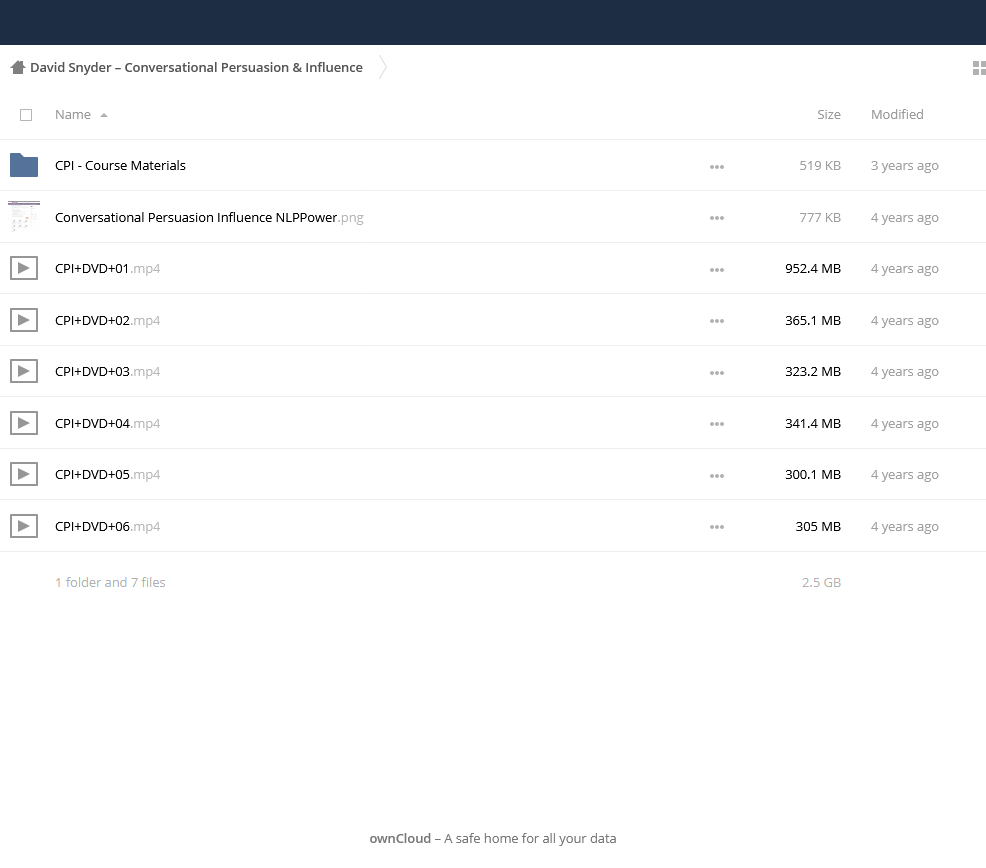Open the CPI+DVD+04.mp4 file name

pyautogui.click(x=108, y=423)
